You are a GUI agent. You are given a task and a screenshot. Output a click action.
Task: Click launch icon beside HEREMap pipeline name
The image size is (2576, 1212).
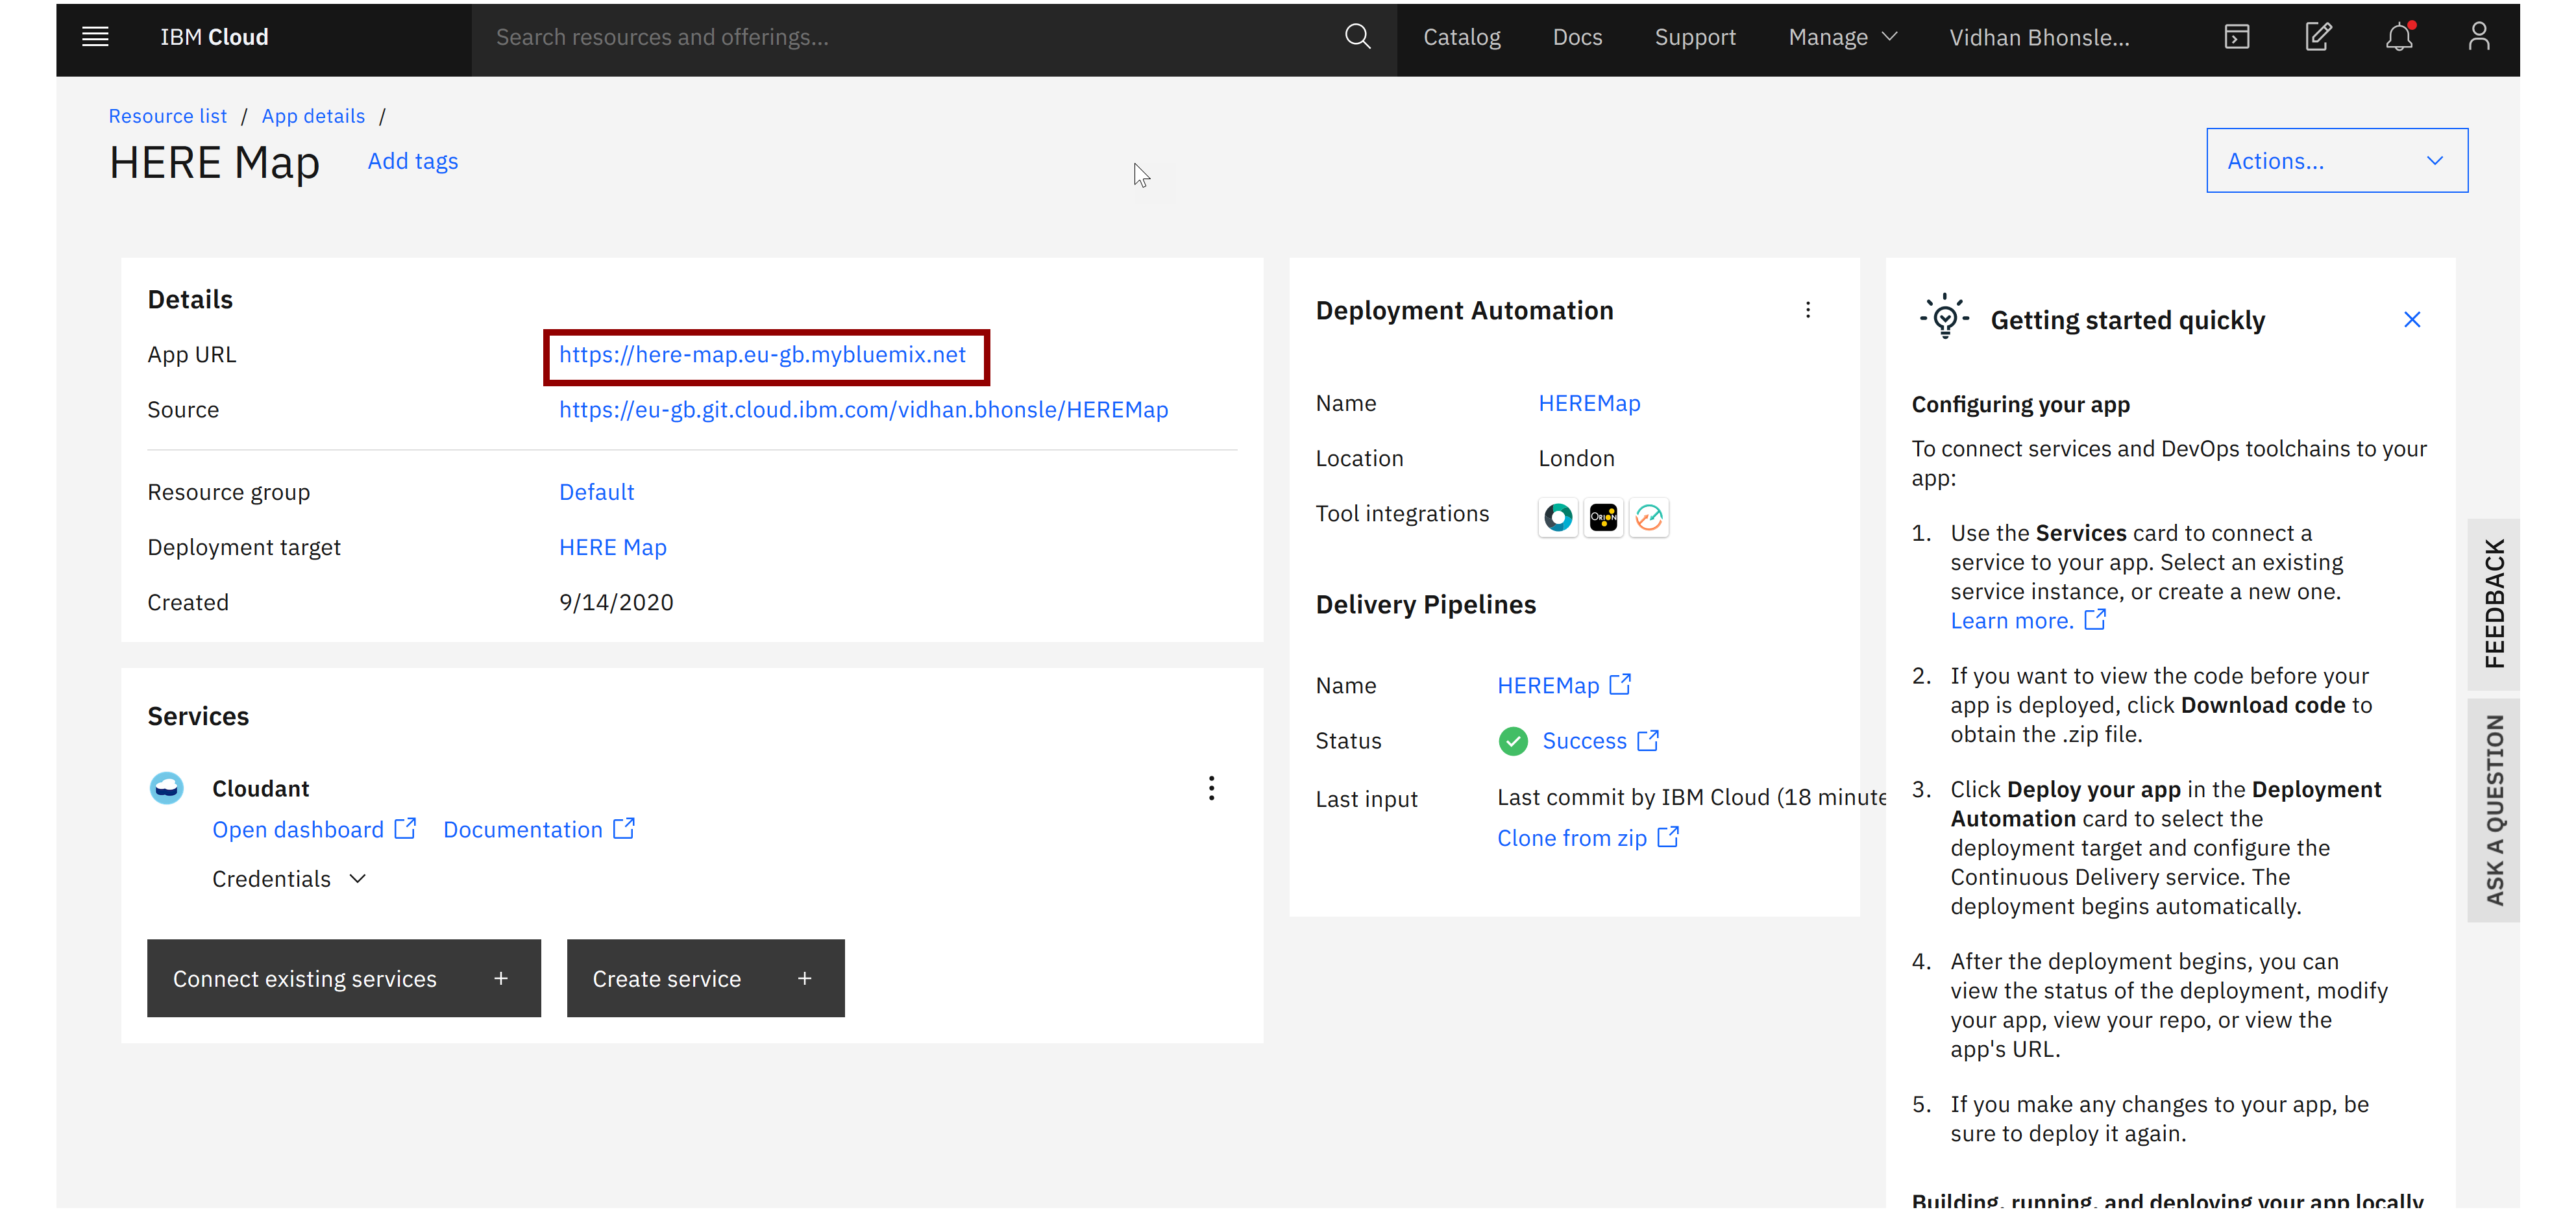(x=1620, y=685)
